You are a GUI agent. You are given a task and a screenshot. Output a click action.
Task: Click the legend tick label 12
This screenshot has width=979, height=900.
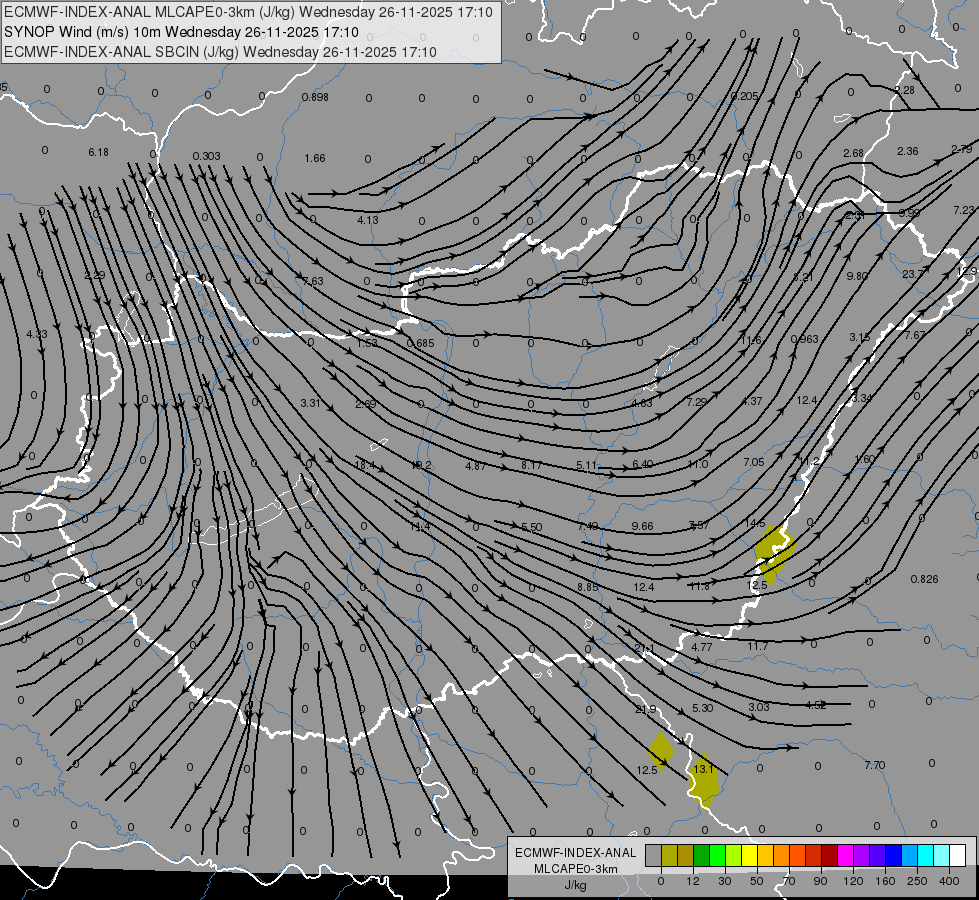[692, 881]
